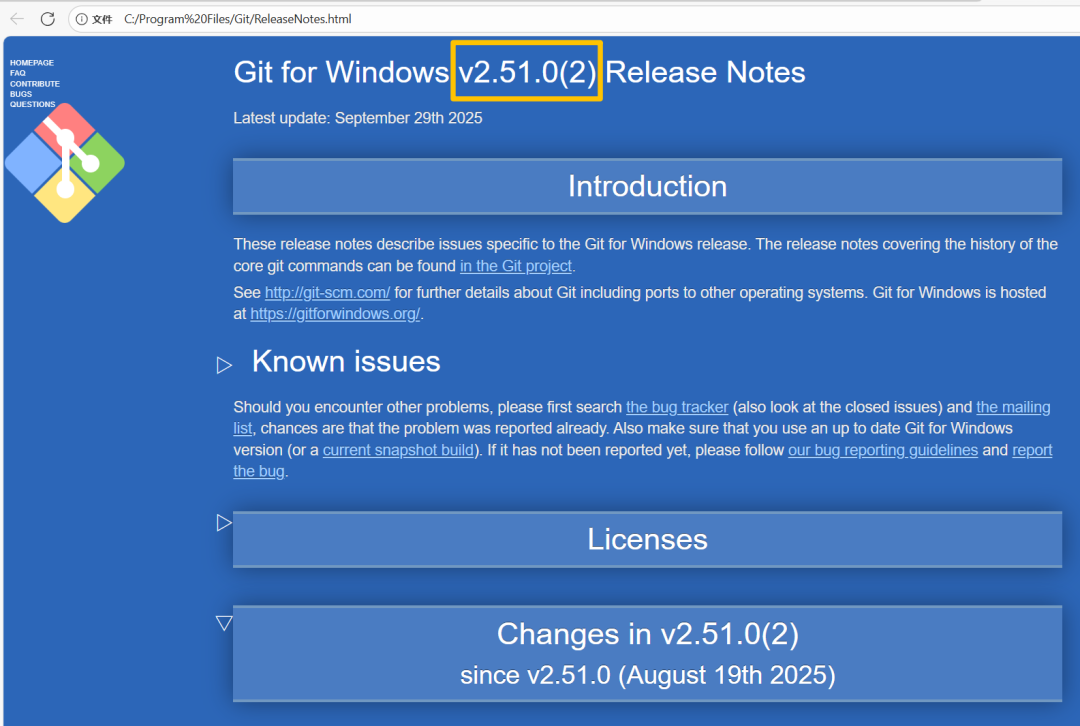Open the http://git-scm.com/ link

pos(327,293)
